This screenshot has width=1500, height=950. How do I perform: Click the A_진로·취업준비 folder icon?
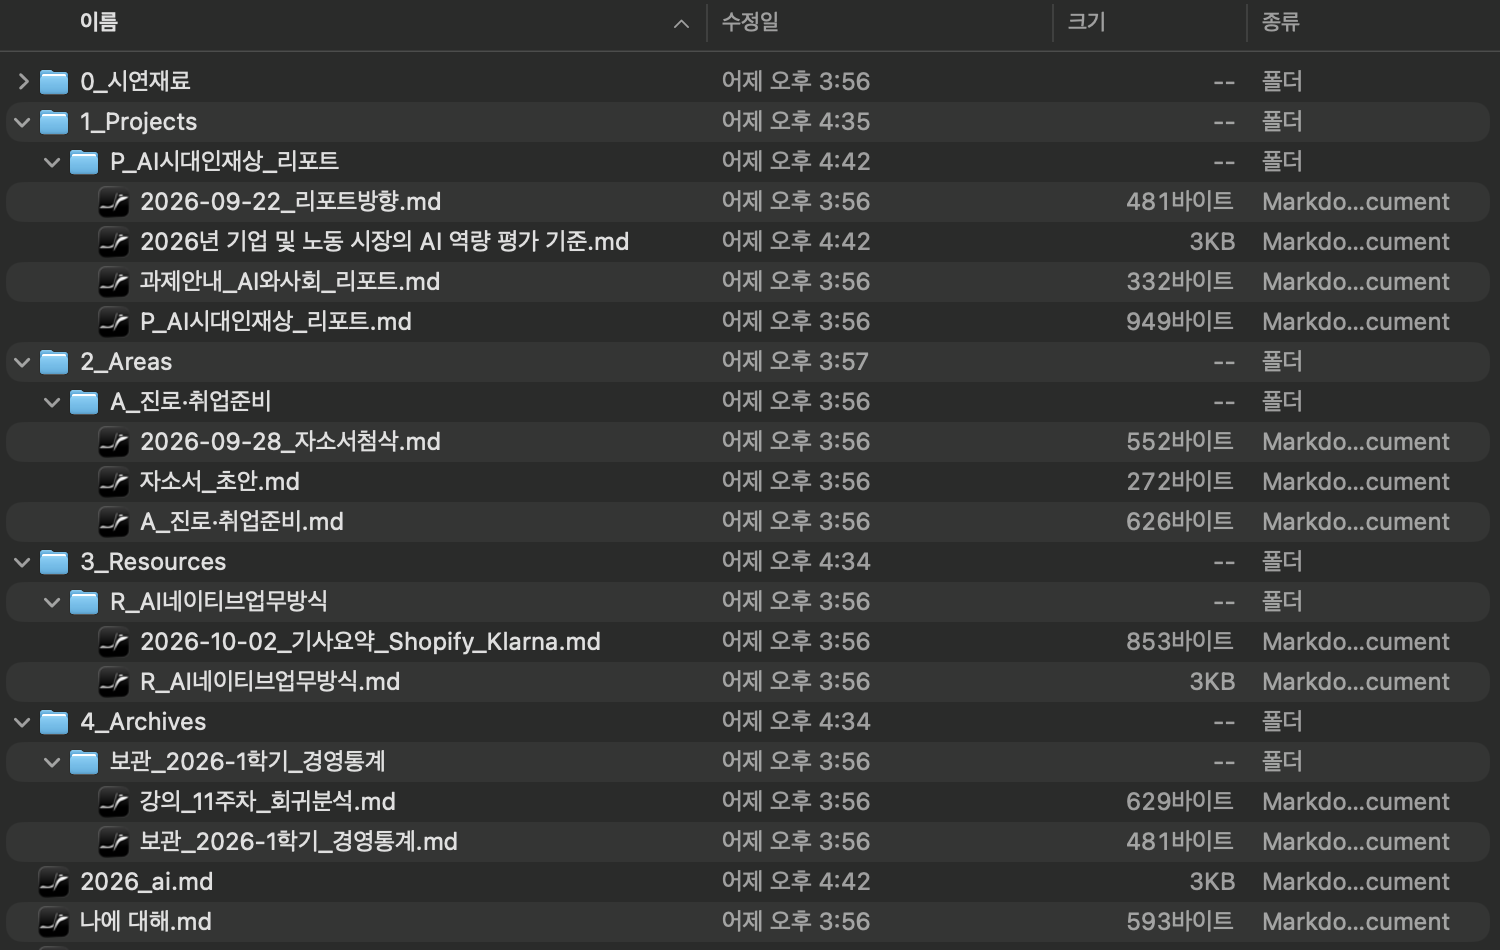tap(84, 402)
